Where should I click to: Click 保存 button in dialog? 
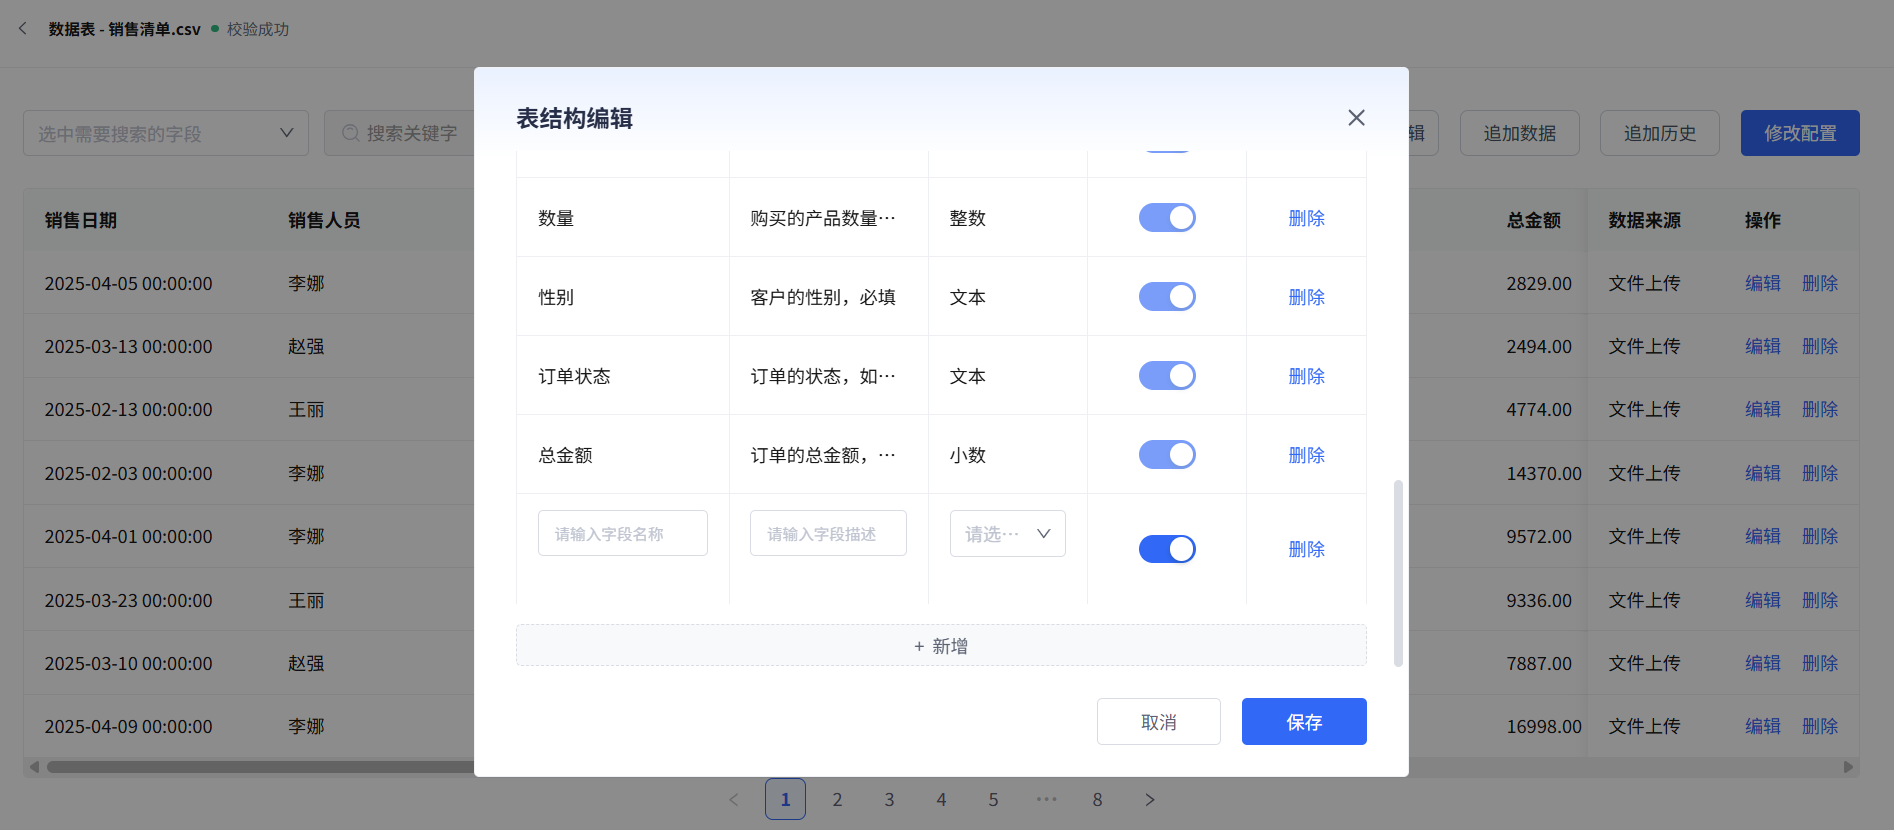[x=1304, y=722]
